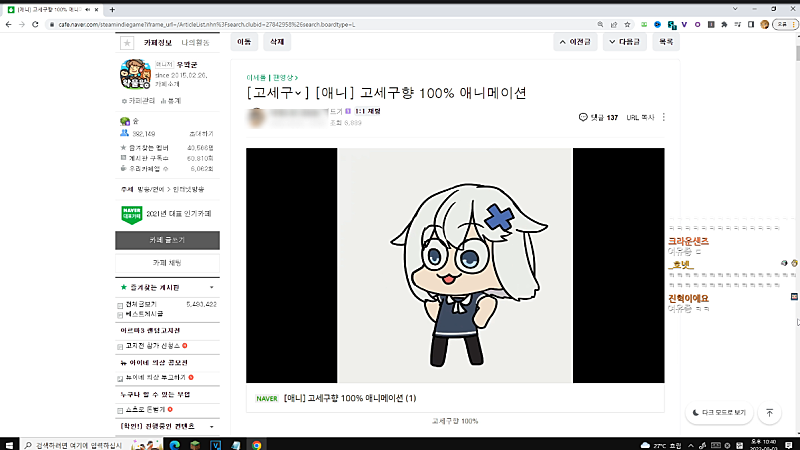Open the Windows Start menu

(x=9, y=445)
